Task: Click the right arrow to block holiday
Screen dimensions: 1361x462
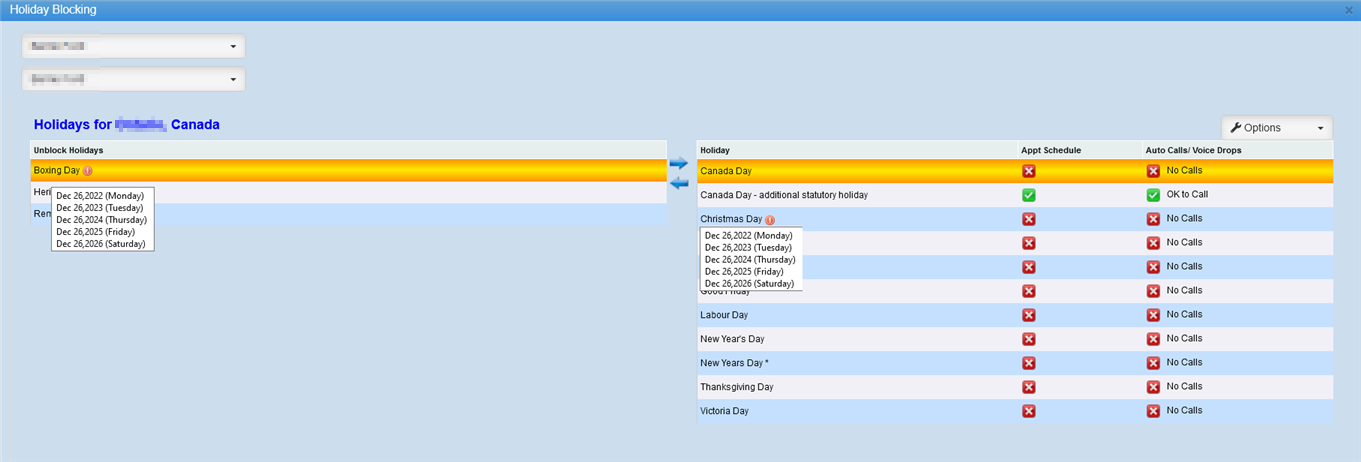Action: click(x=678, y=163)
